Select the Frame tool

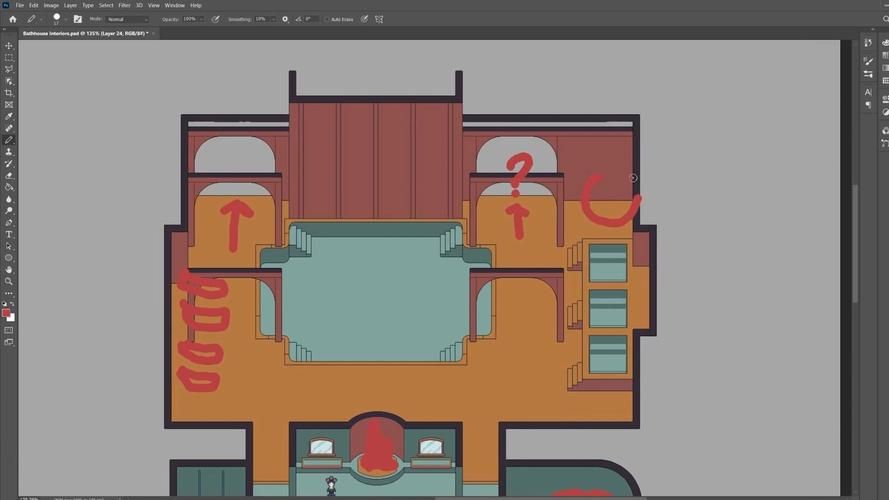(x=9, y=104)
